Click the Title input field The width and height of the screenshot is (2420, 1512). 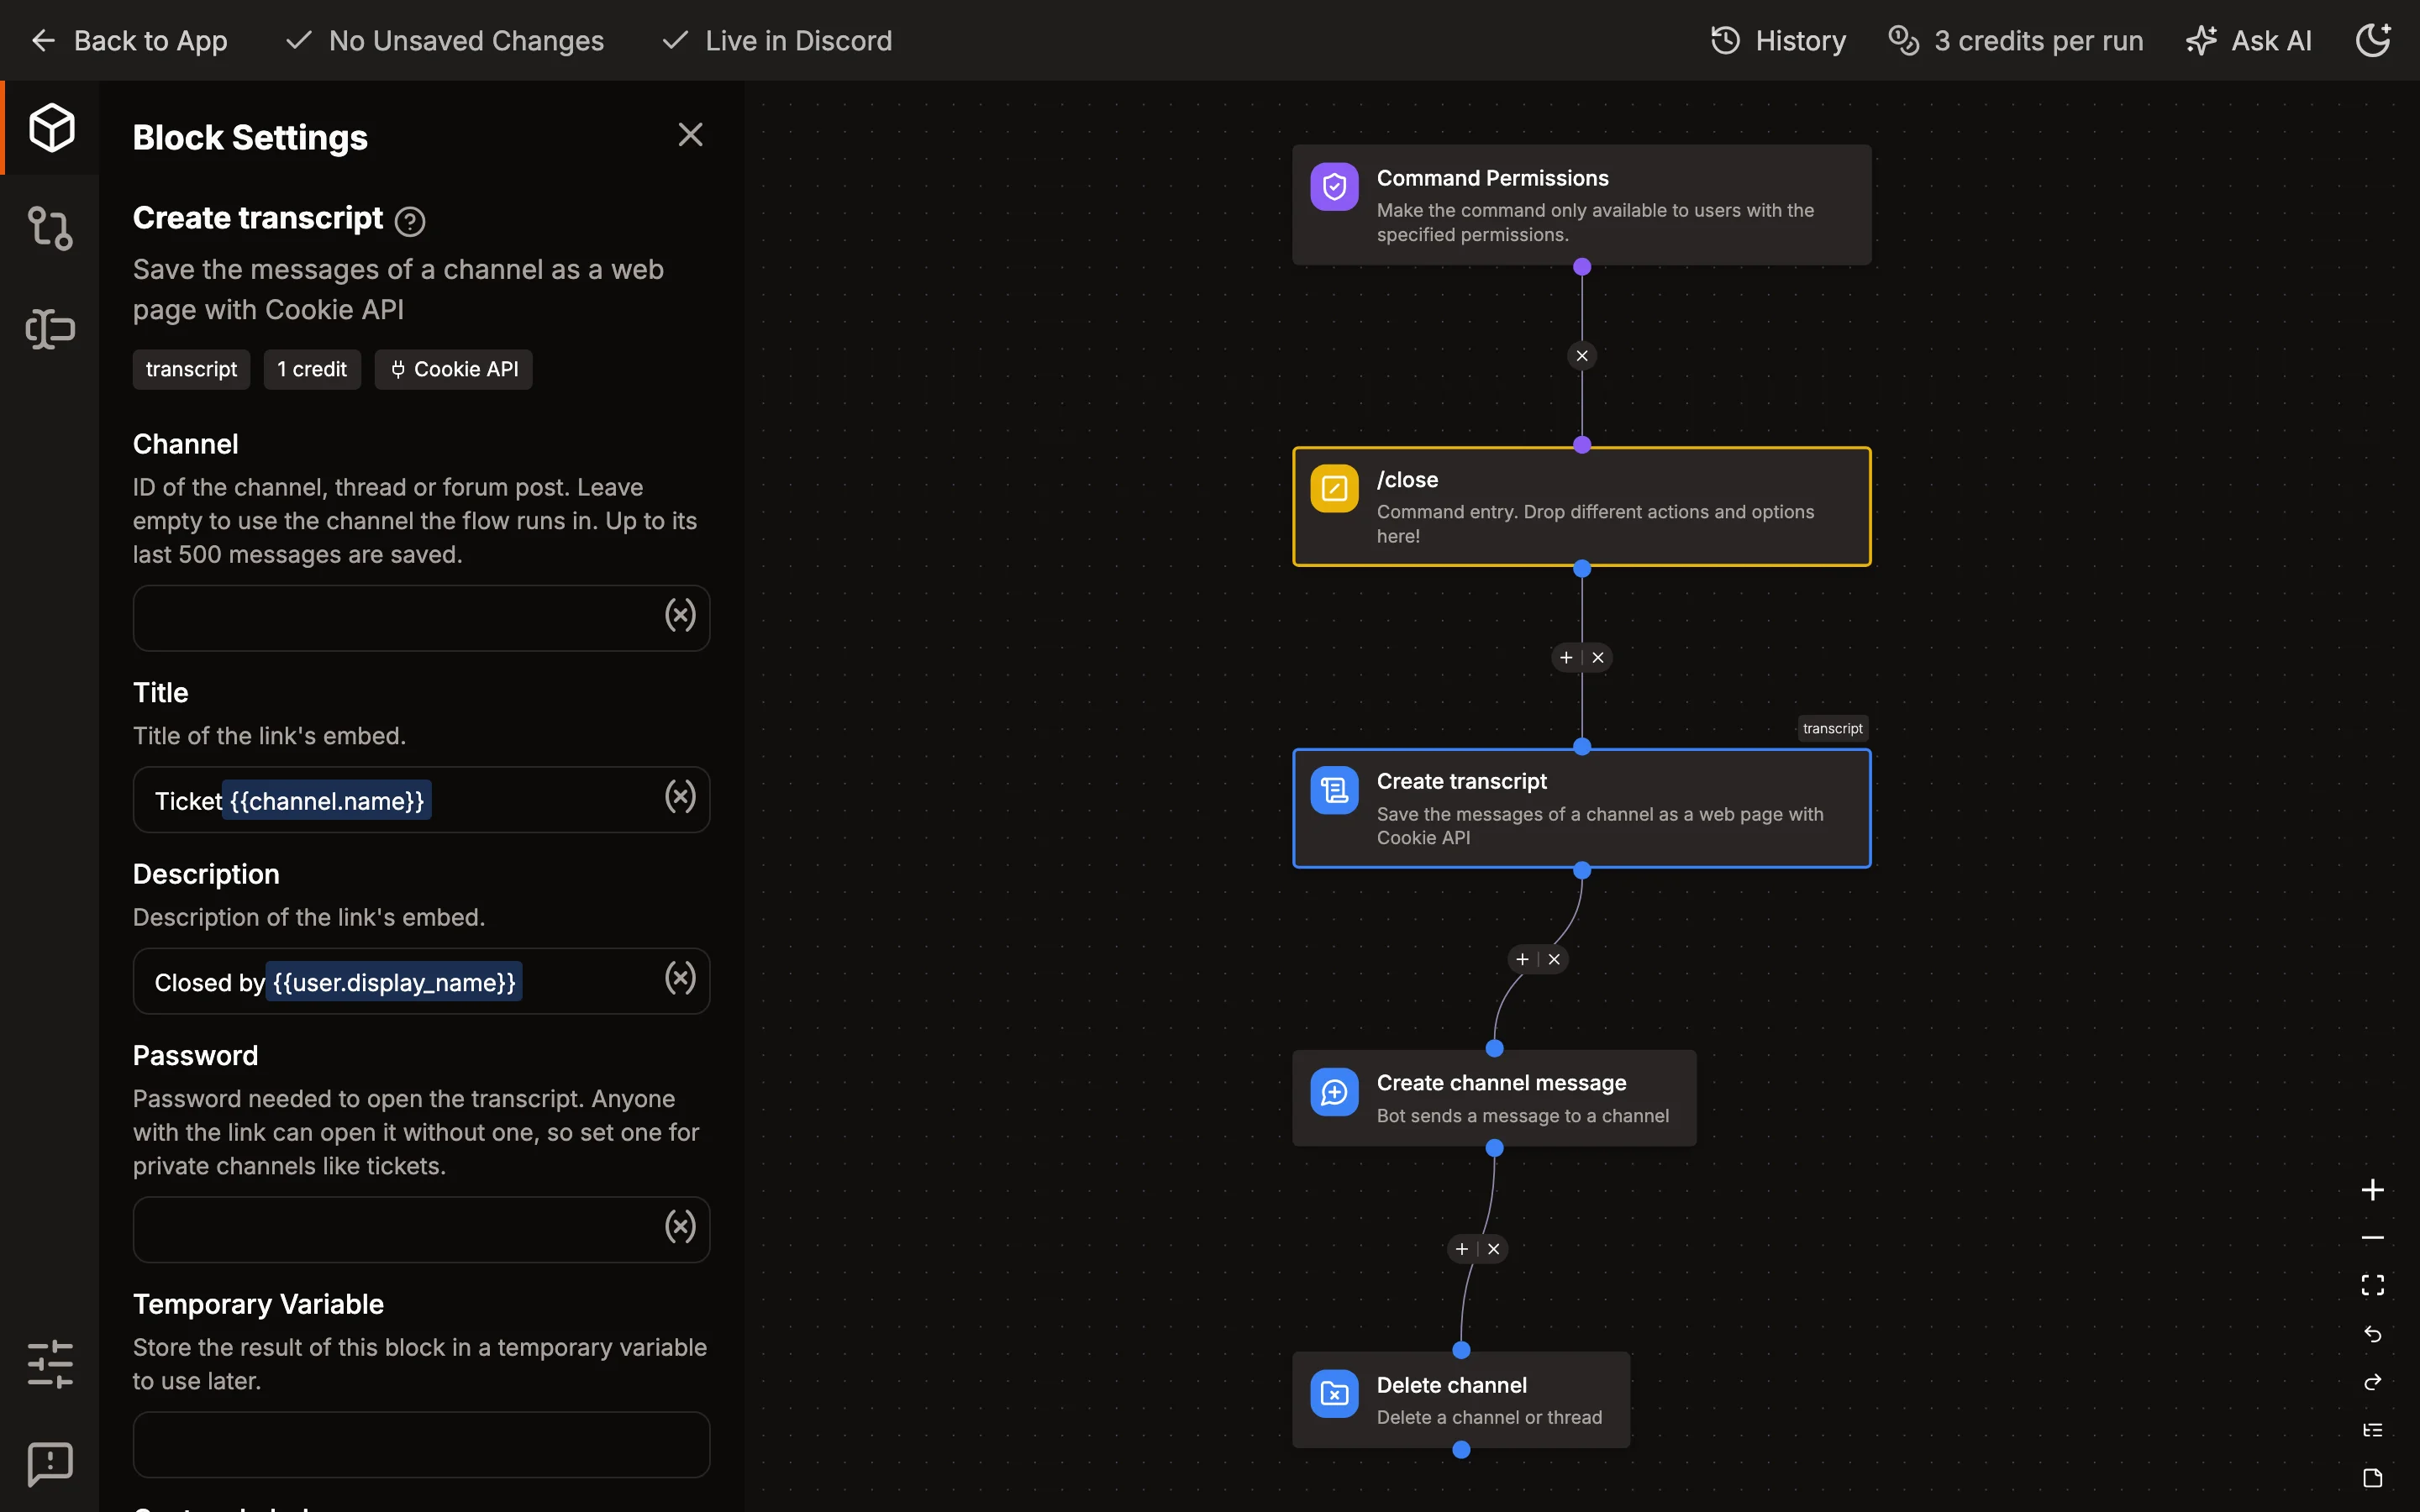point(421,799)
